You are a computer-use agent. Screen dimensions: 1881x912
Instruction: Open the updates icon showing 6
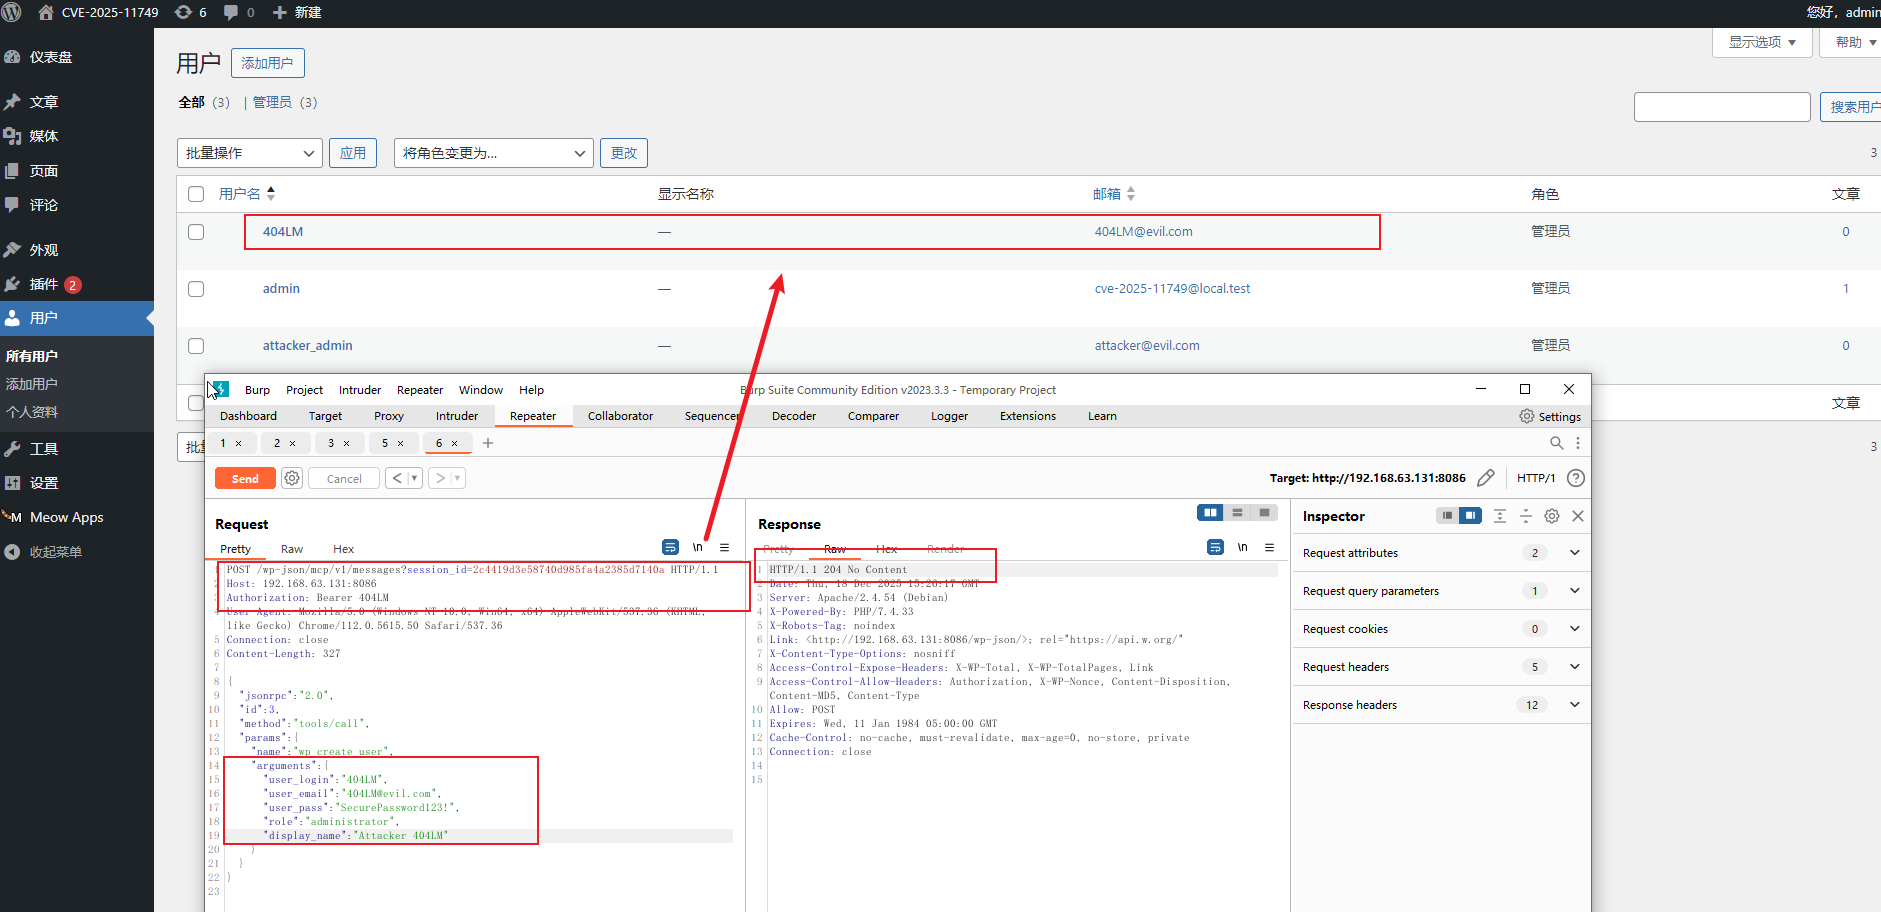tap(190, 12)
